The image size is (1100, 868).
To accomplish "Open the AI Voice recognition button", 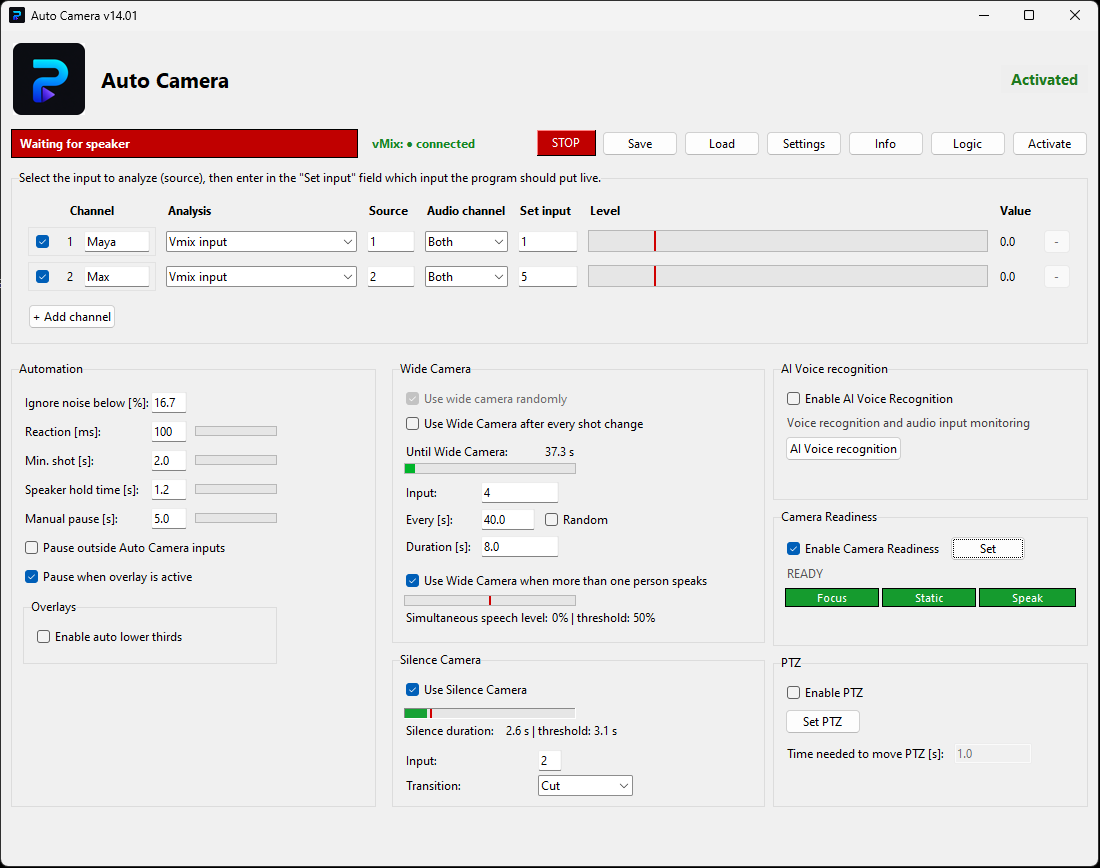I will click(843, 449).
